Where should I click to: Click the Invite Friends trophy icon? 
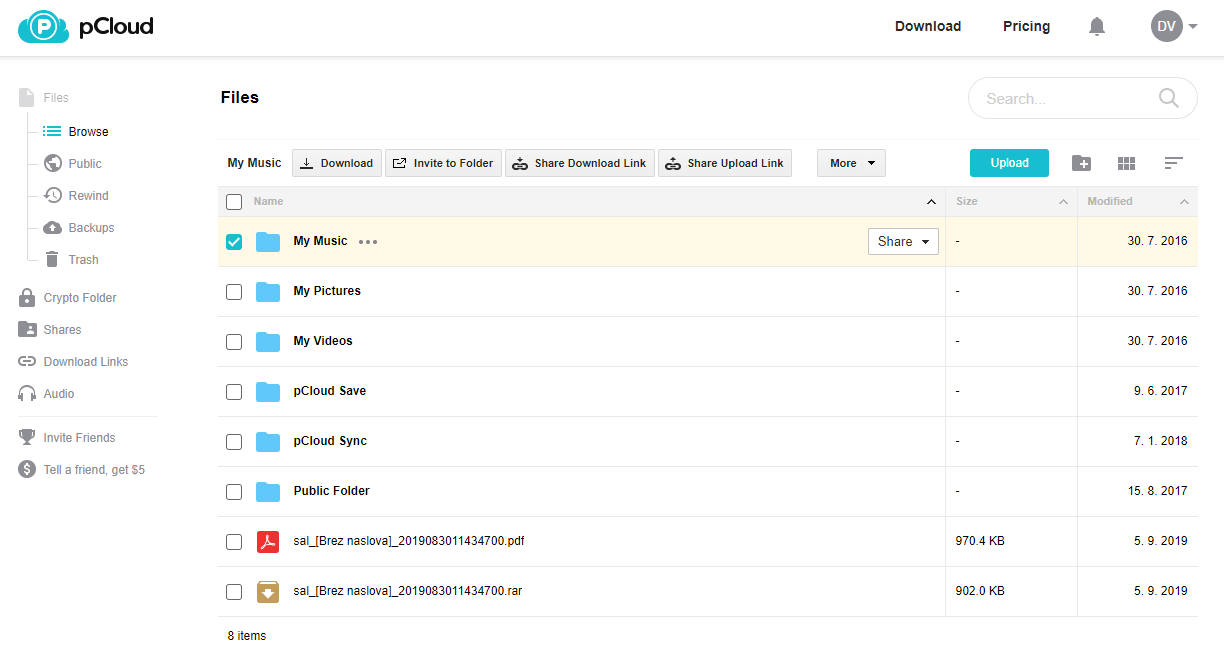tap(27, 438)
